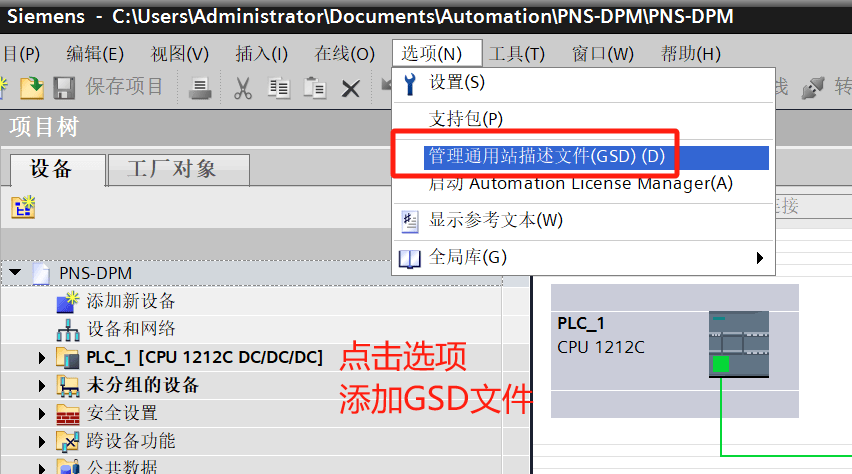Image resolution: width=852 pixels, height=474 pixels.
Task: Open the 在线(O) menu
Action: 344,54
